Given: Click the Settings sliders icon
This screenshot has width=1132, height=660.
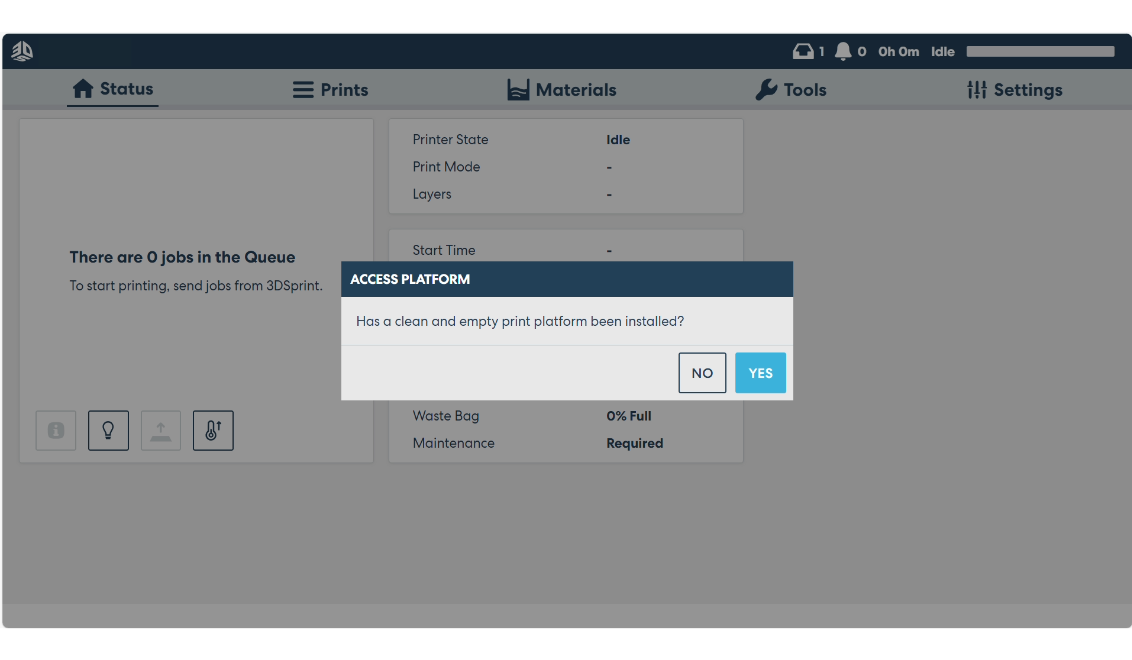Looking at the screenshot, I should click(975, 89).
